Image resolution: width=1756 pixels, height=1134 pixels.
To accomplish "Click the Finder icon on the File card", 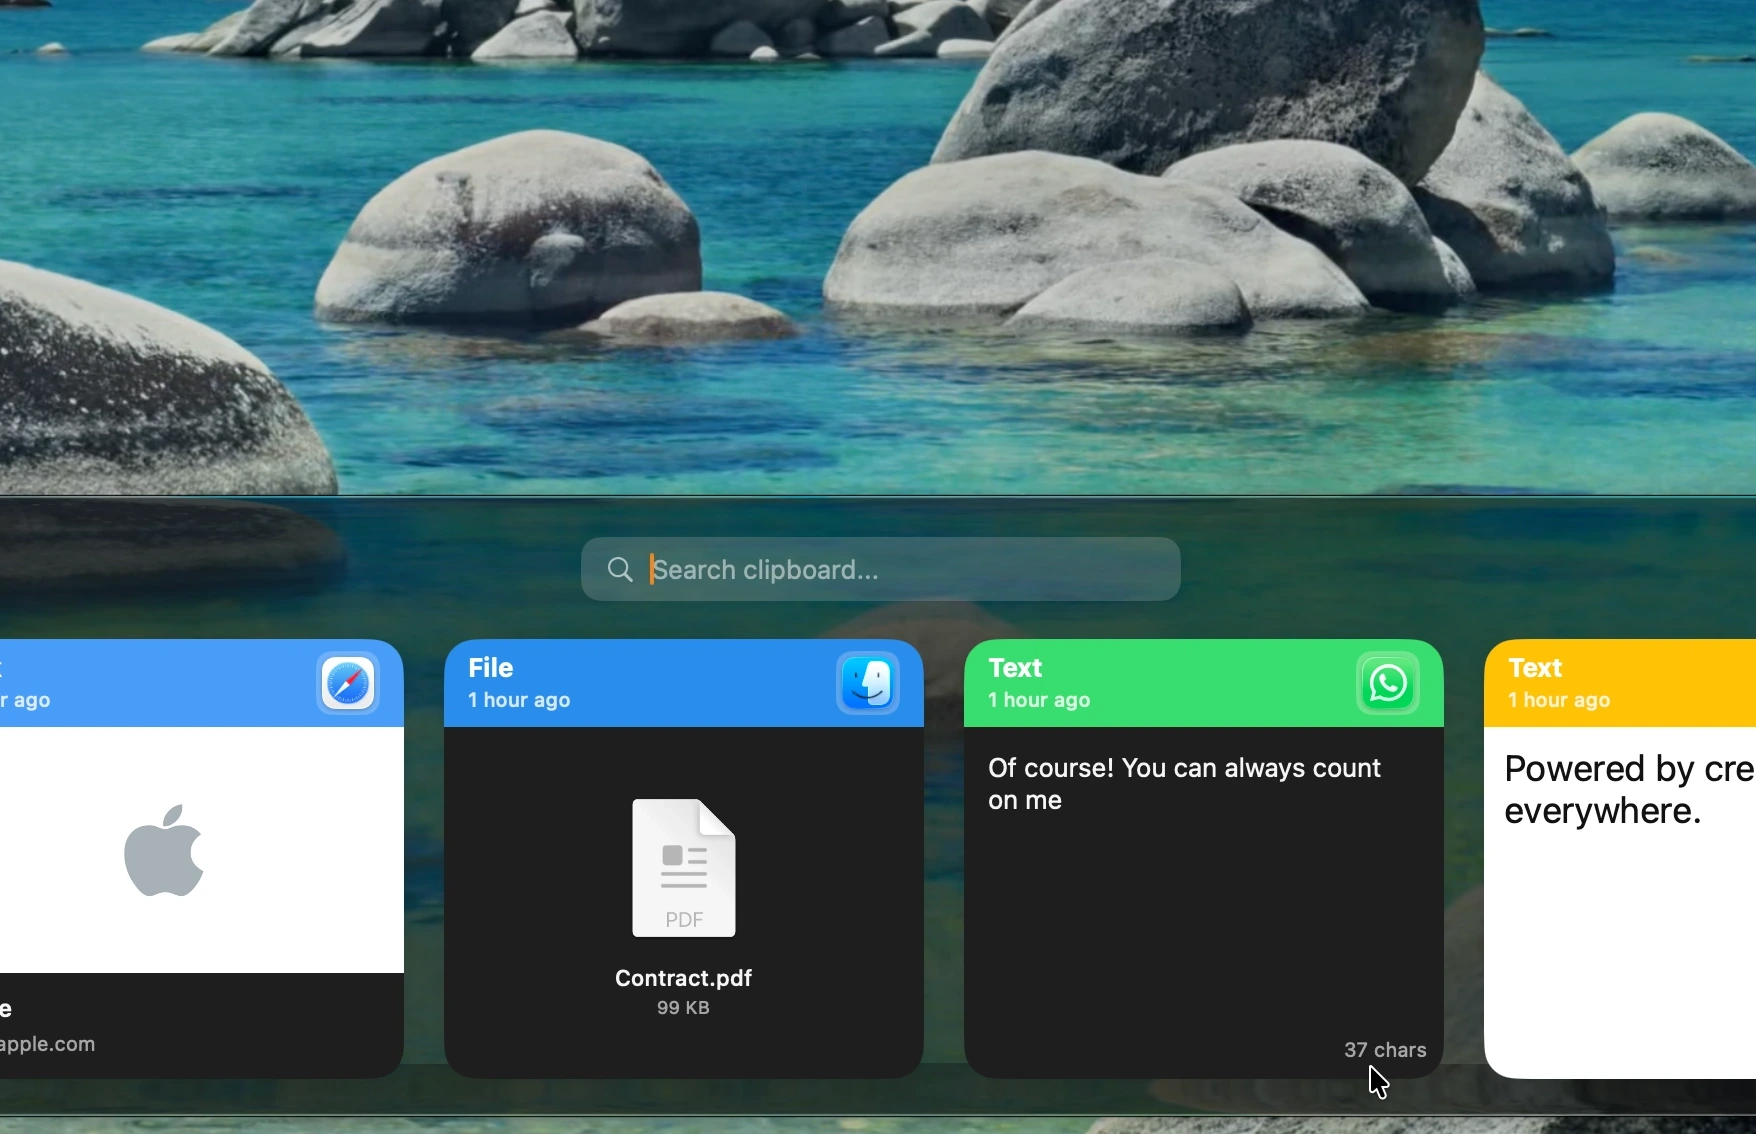I will point(869,684).
